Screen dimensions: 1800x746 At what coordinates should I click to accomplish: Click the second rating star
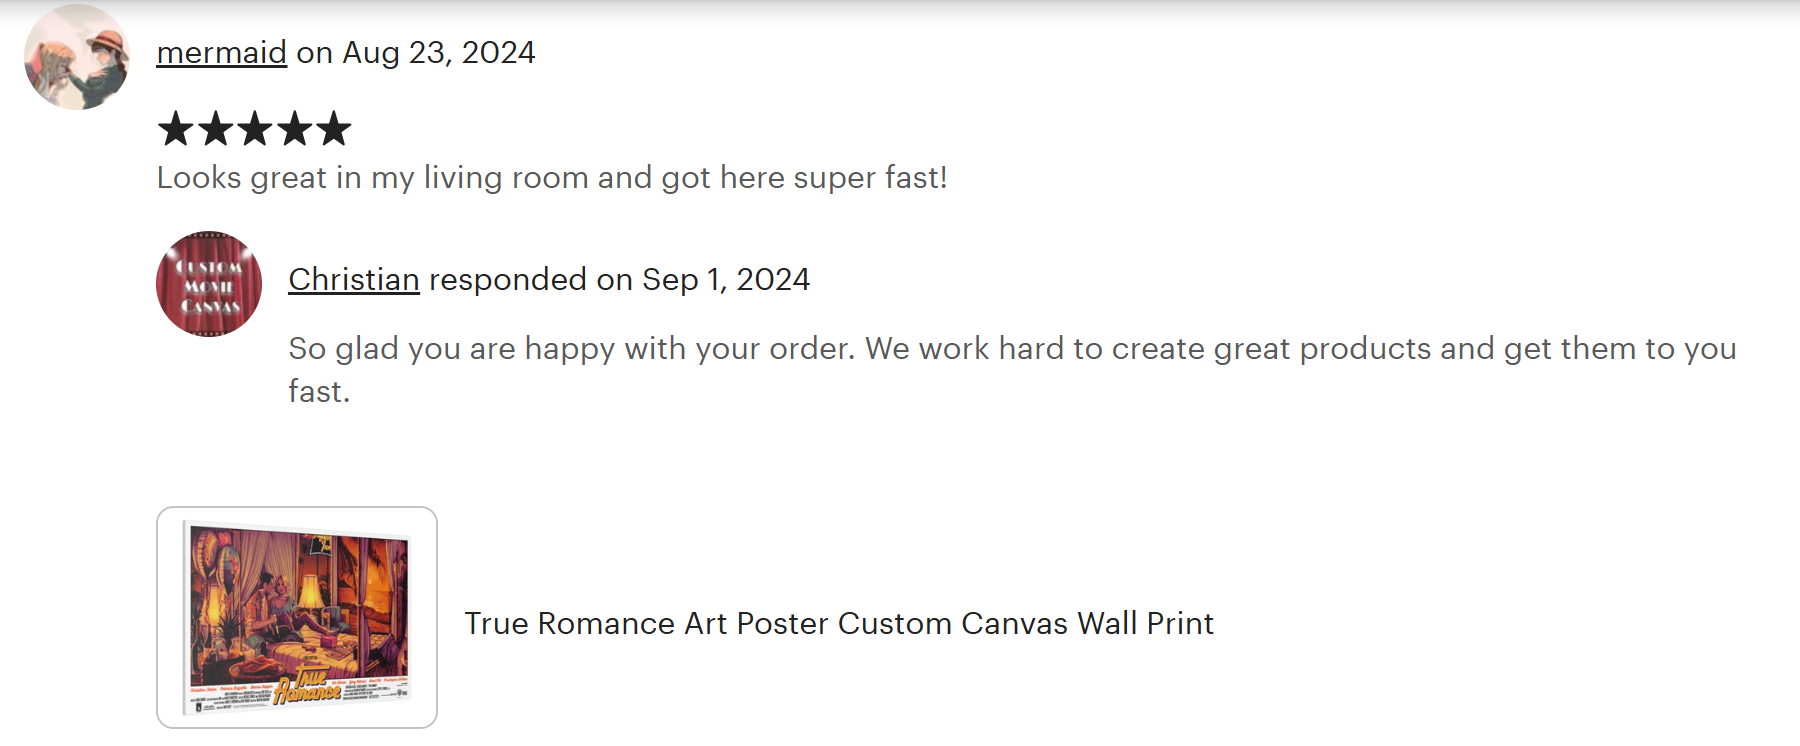coord(215,129)
